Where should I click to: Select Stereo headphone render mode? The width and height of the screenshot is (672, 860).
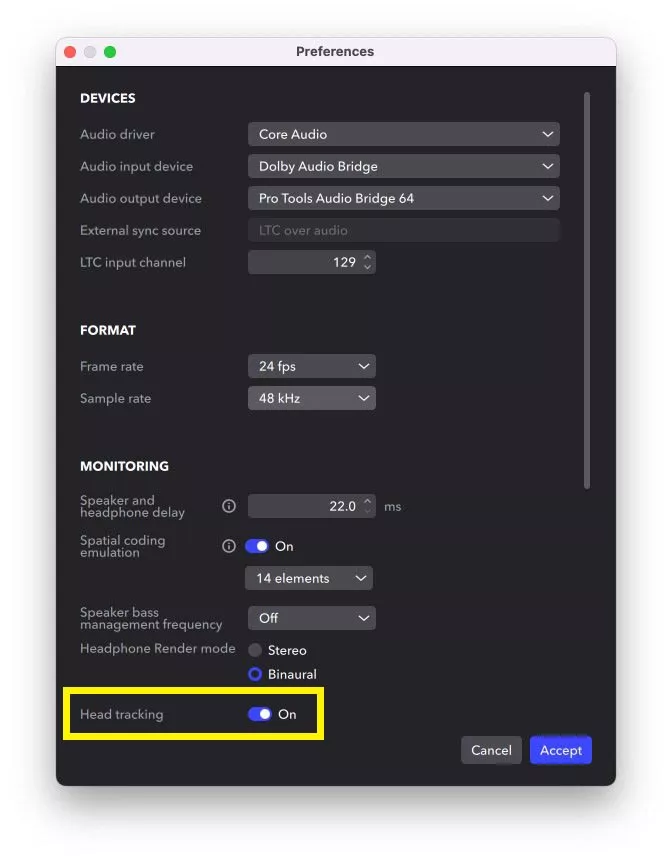255,650
